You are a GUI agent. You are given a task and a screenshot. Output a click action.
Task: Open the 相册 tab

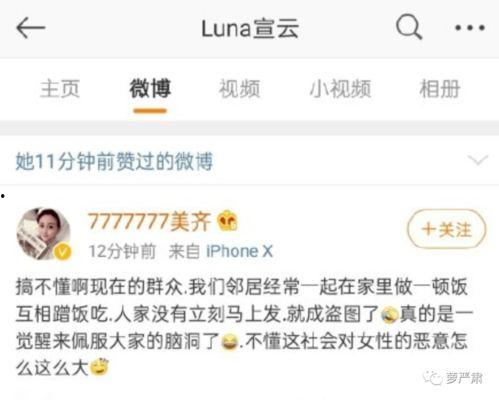click(440, 89)
